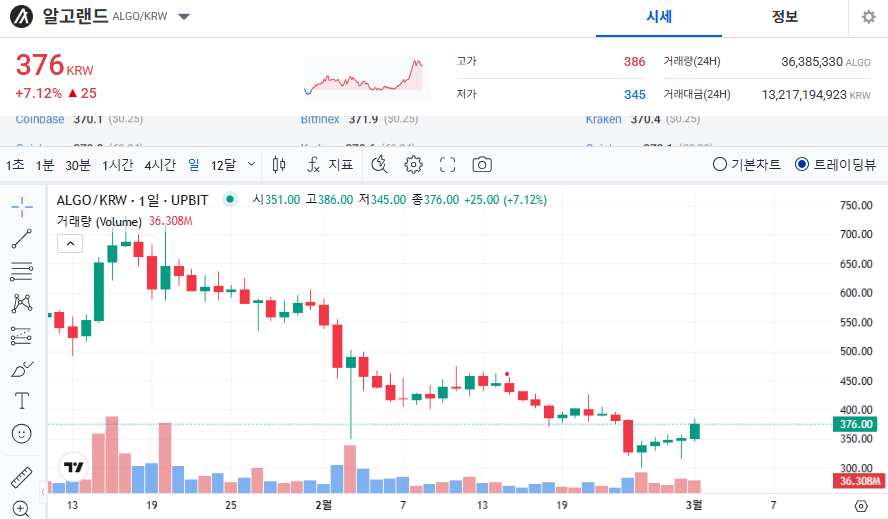
Task: Click the 2월 date label on time axis
Action: pos(323,505)
